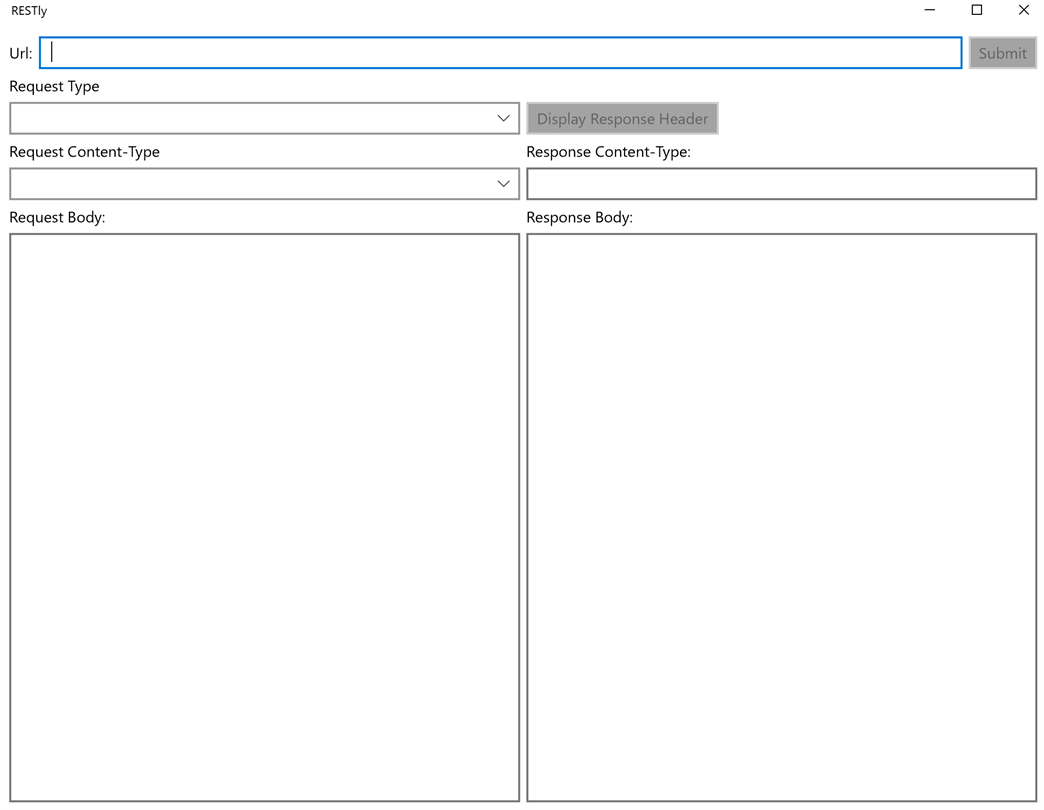Screen dimensions: 1044x810
Task: Click the Display Response Header button
Action: click(622, 118)
